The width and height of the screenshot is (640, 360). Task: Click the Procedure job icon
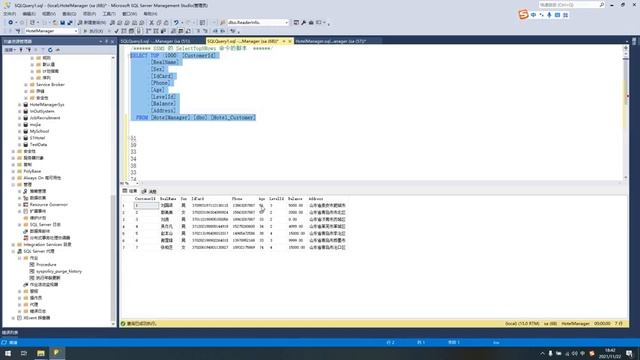point(32,264)
